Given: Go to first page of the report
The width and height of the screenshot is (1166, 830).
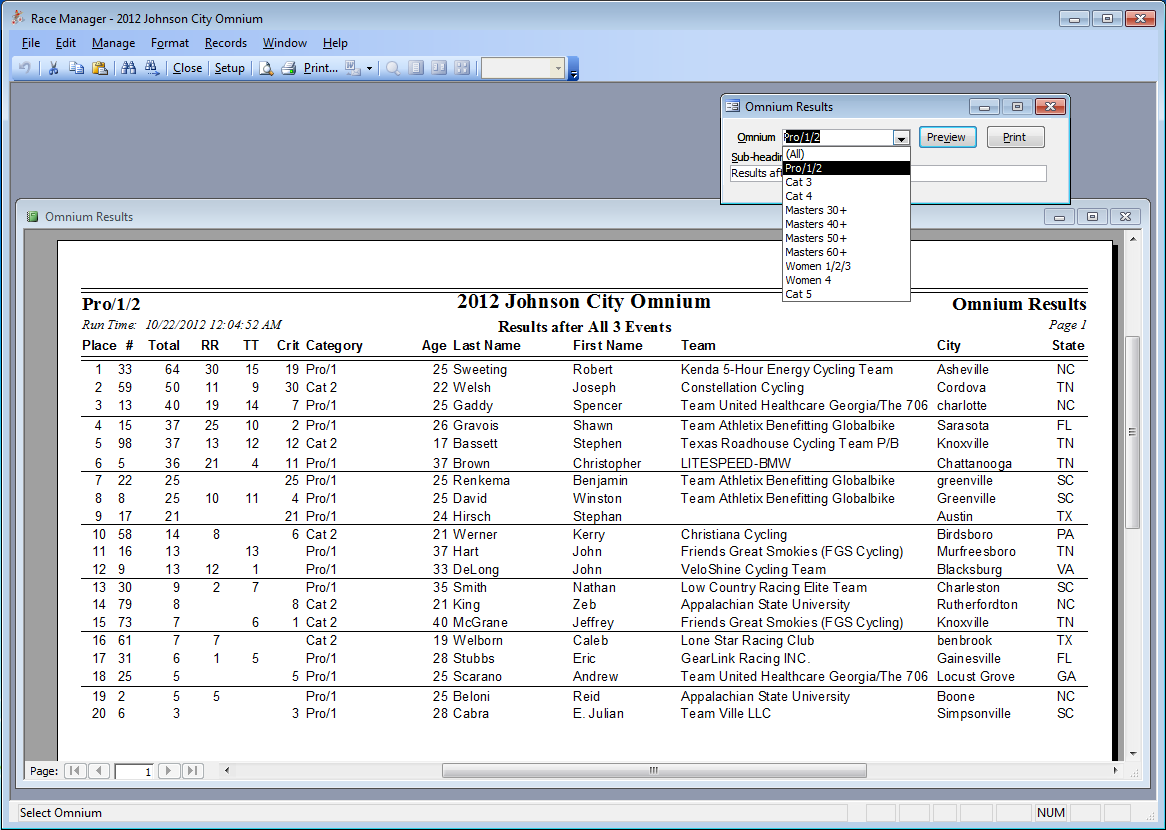Looking at the screenshot, I should [x=75, y=771].
